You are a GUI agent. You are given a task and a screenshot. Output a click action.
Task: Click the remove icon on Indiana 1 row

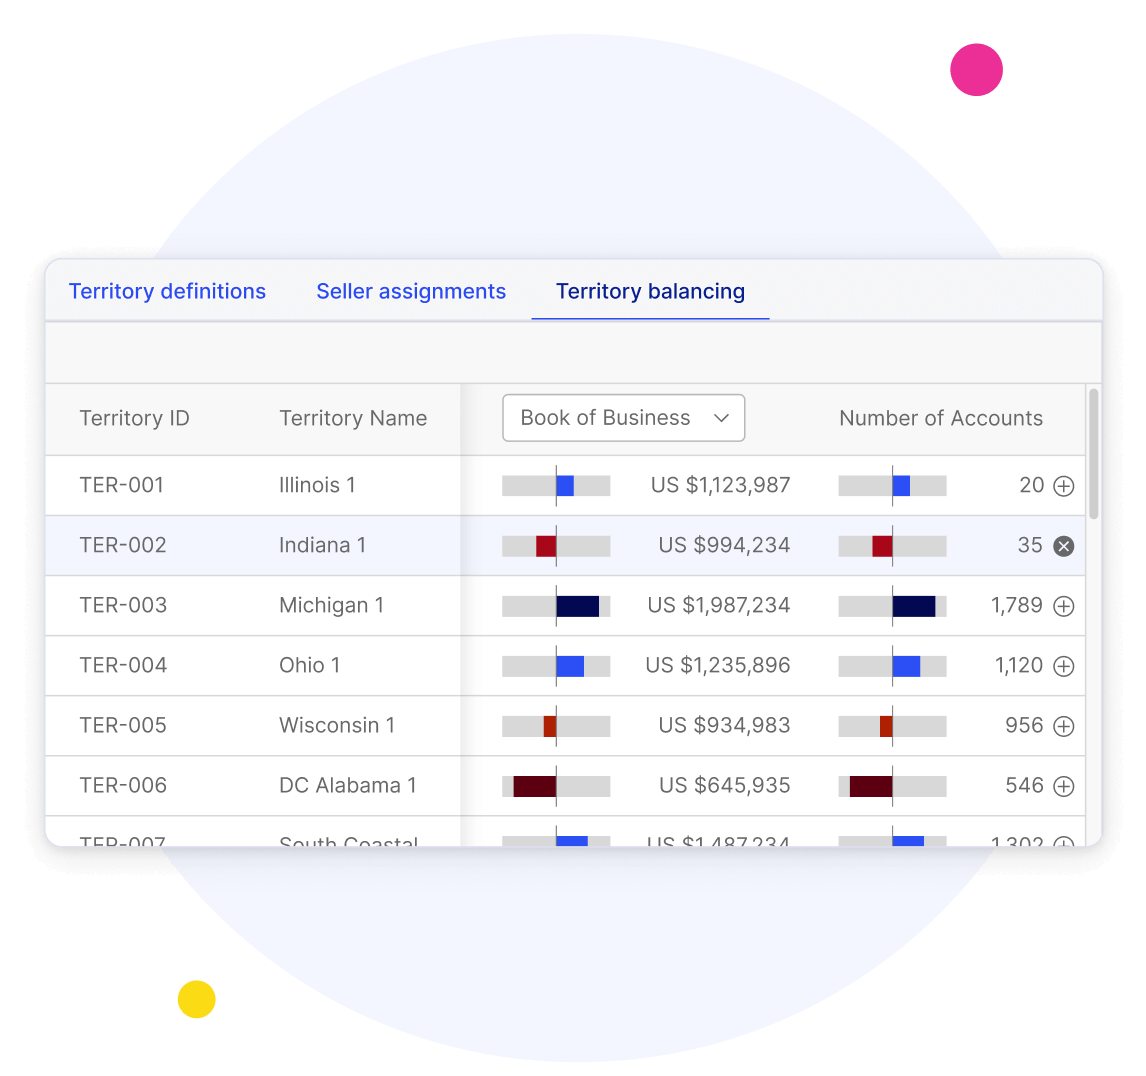point(1064,546)
